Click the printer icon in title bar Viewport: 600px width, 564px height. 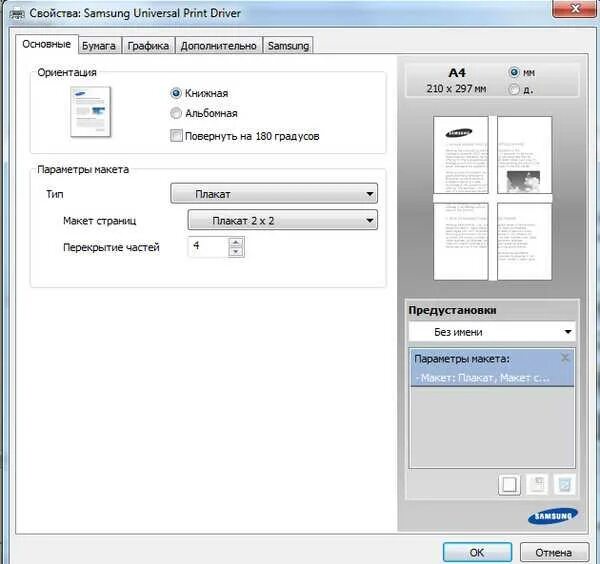(x=17, y=14)
